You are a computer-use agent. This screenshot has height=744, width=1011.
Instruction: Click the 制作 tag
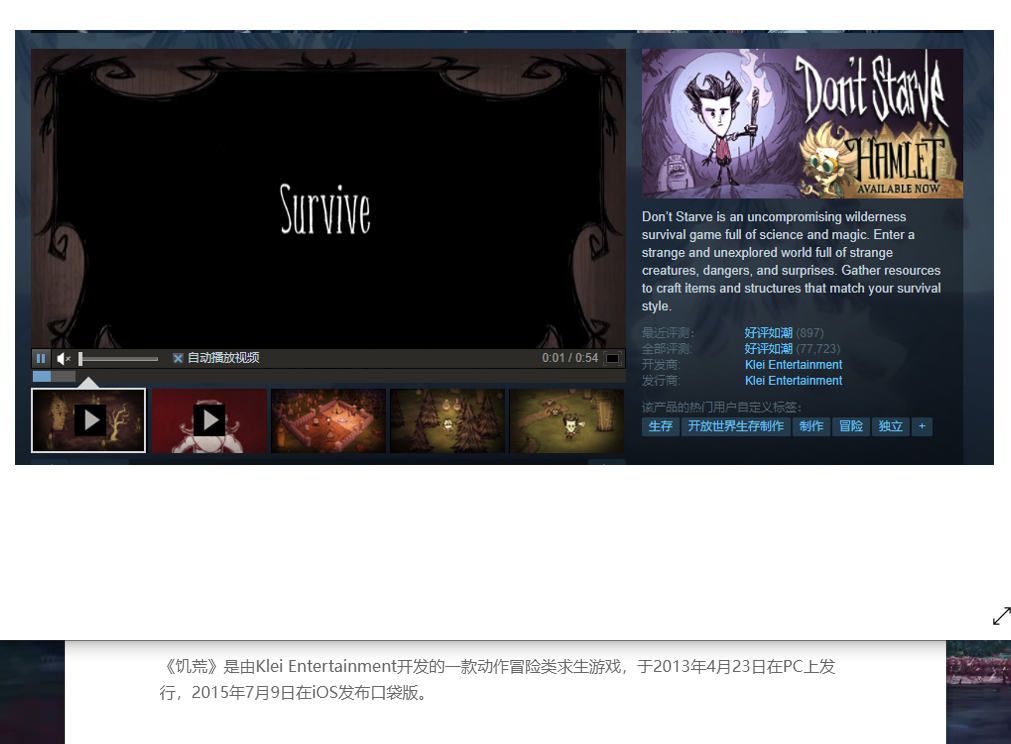[x=811, y=426]
